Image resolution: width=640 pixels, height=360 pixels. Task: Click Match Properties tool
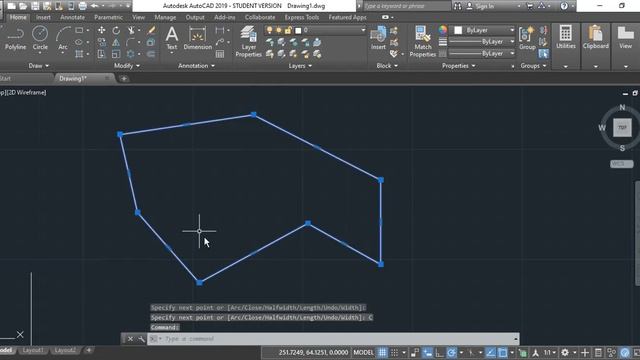pos(422,41)
